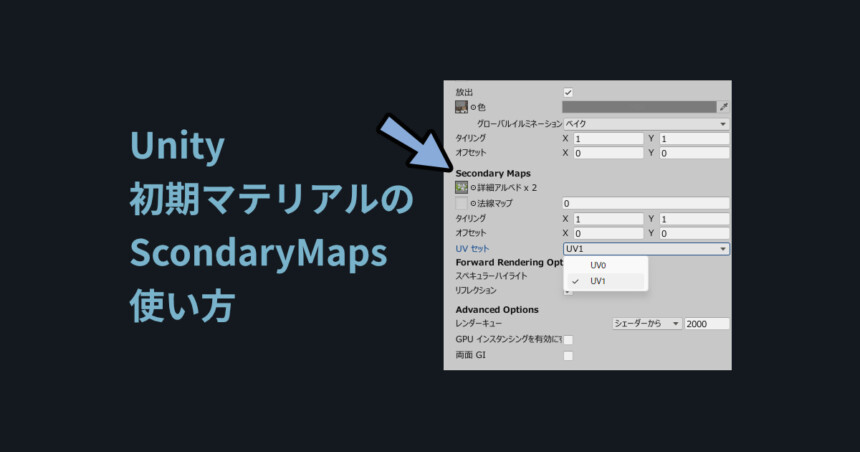Enable the GPU インスタンシング checkbox
This screenshot has width=860, height=452.
pos(568,340)
